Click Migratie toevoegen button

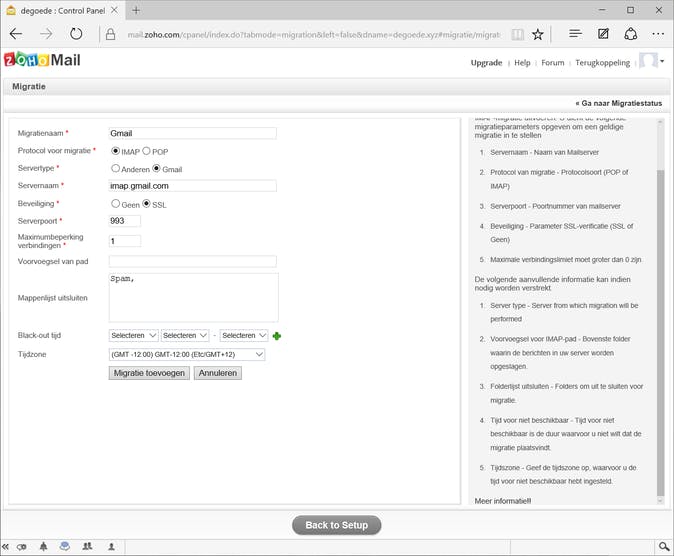149,373
